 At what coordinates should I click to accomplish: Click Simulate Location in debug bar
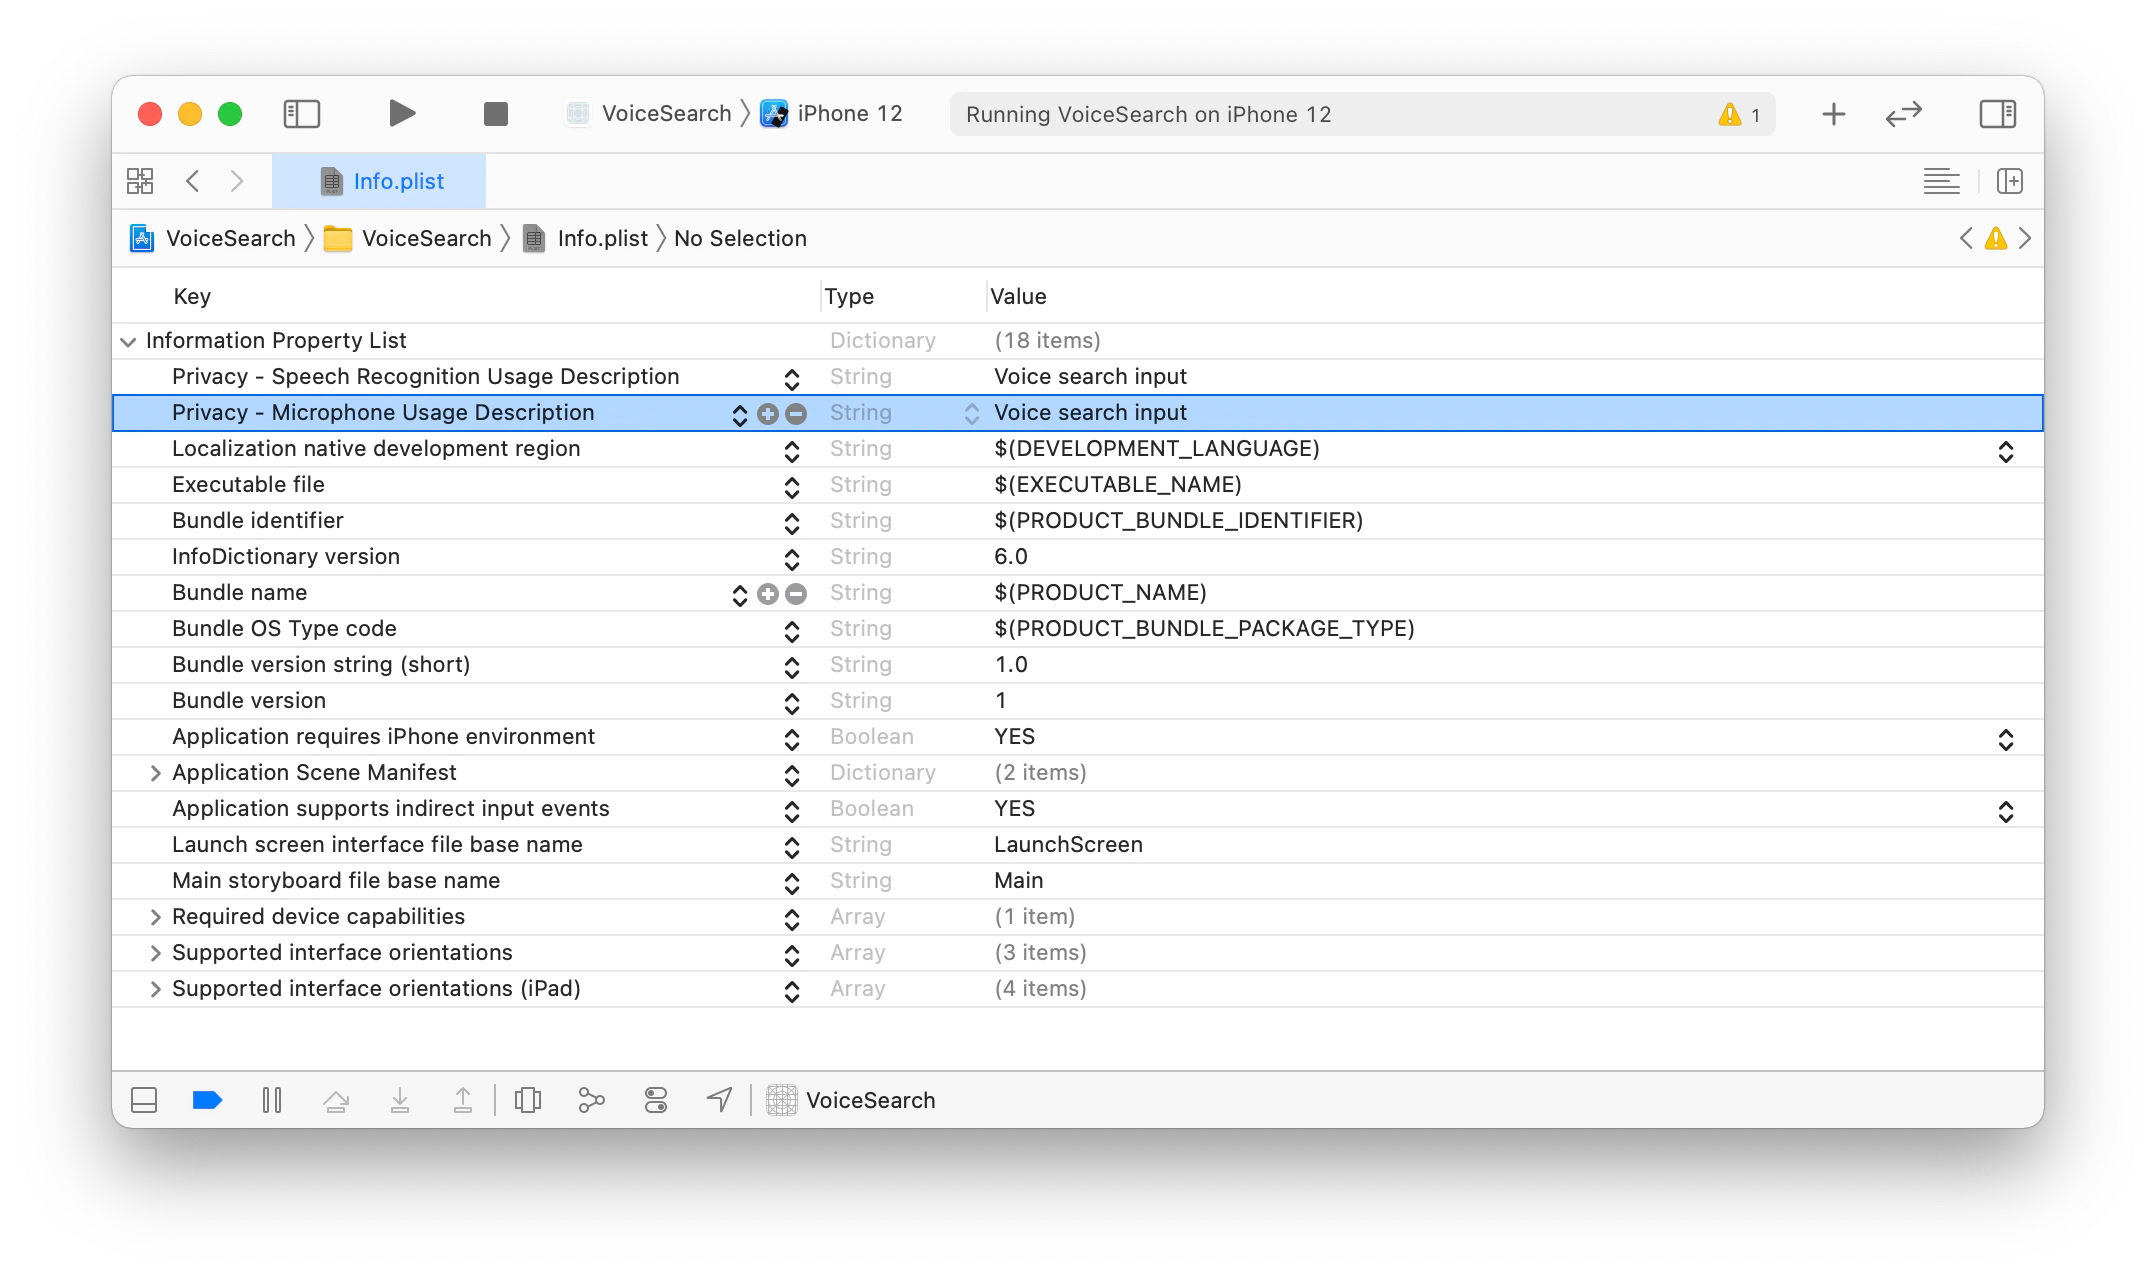click(719, 1100)
